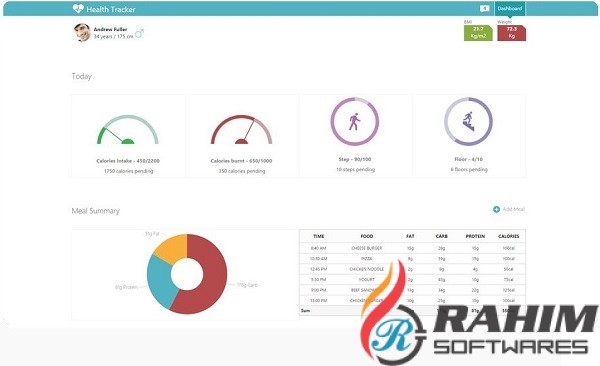This screenshot has height=366, width=600.
Task: Click the stair-climbing Floor icon
Action: [x=468, y=122]
